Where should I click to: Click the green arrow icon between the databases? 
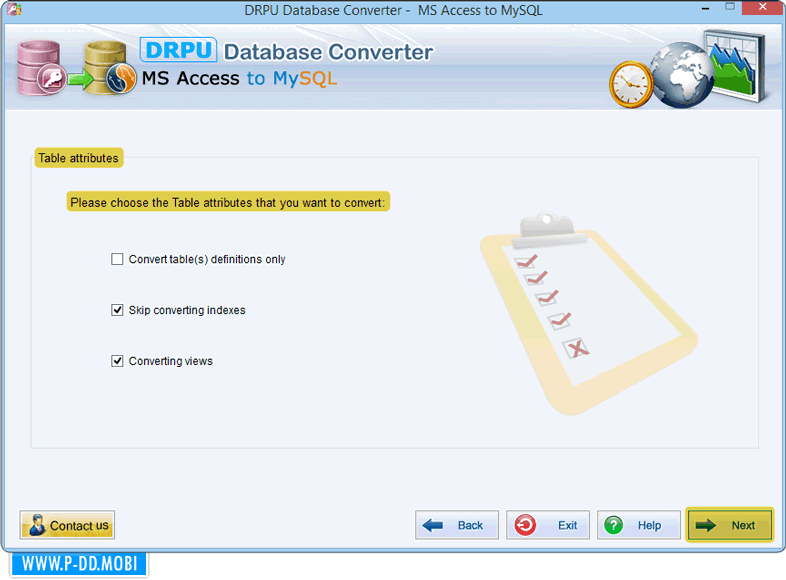tap(80, 79)
